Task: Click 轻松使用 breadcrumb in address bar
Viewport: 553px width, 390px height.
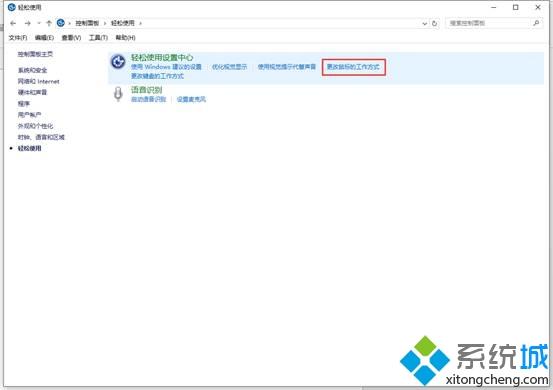Action: click(123, 23)
